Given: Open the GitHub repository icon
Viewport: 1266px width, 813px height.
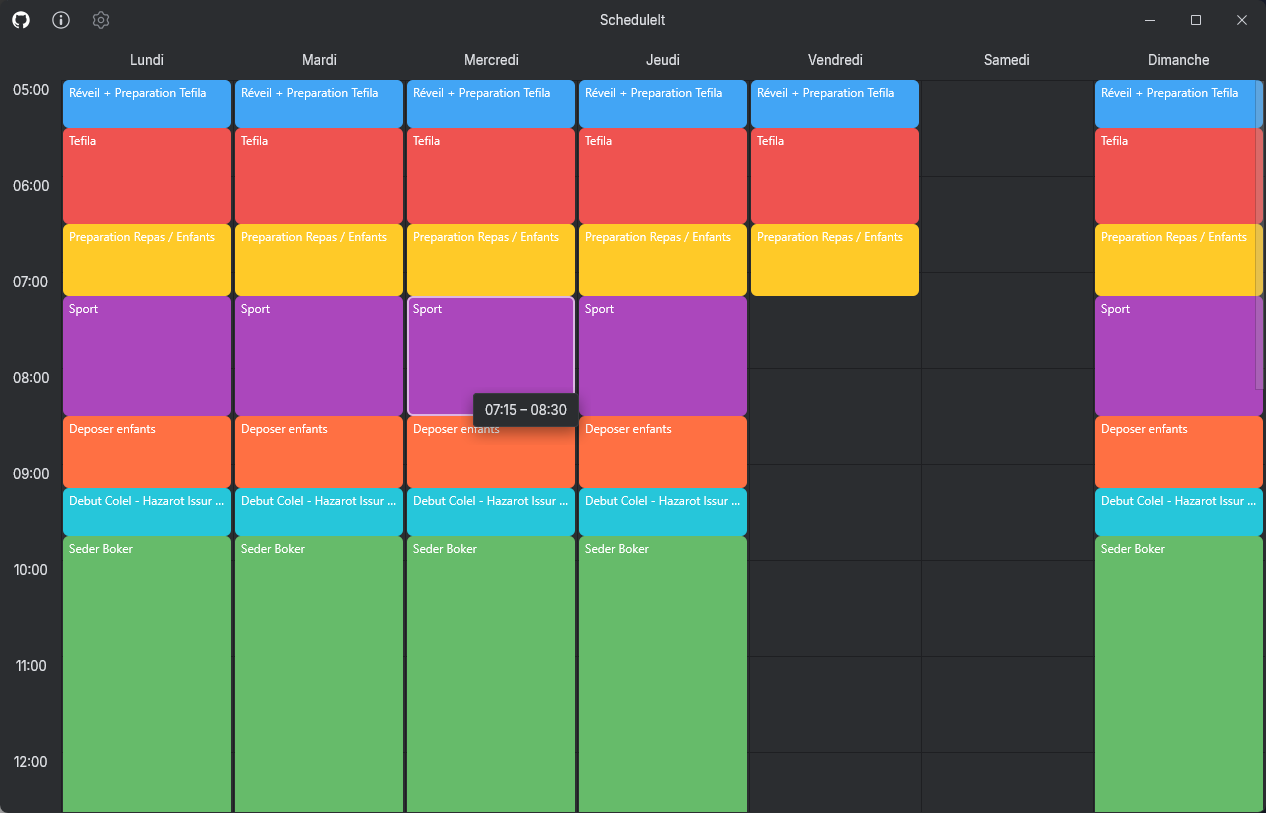Looking at the screenshot, I should (21, 20).
